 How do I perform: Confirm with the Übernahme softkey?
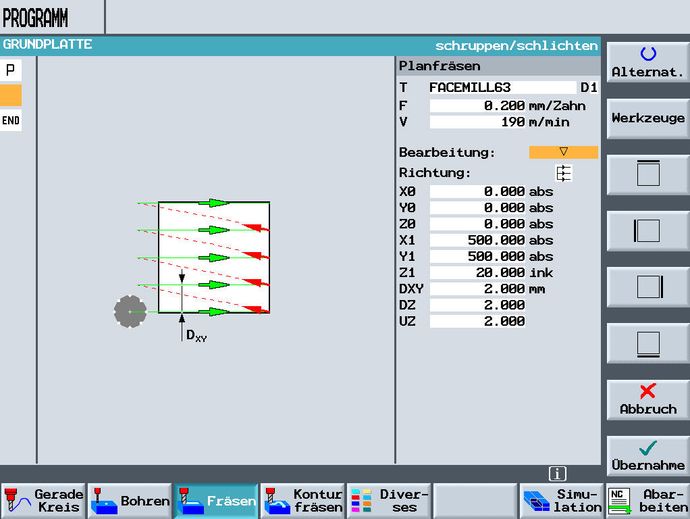(648, 456)
